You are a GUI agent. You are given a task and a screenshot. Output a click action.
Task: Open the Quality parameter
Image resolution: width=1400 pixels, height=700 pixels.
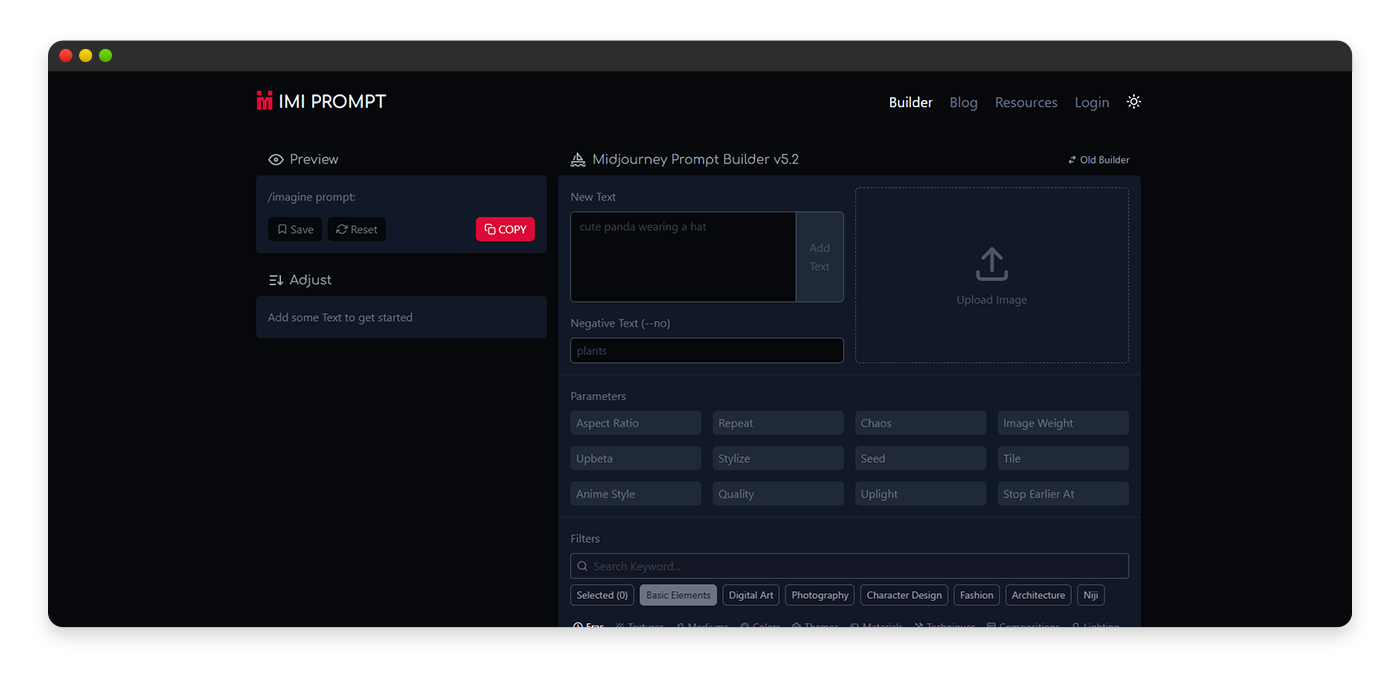click(x=778, y=494)
